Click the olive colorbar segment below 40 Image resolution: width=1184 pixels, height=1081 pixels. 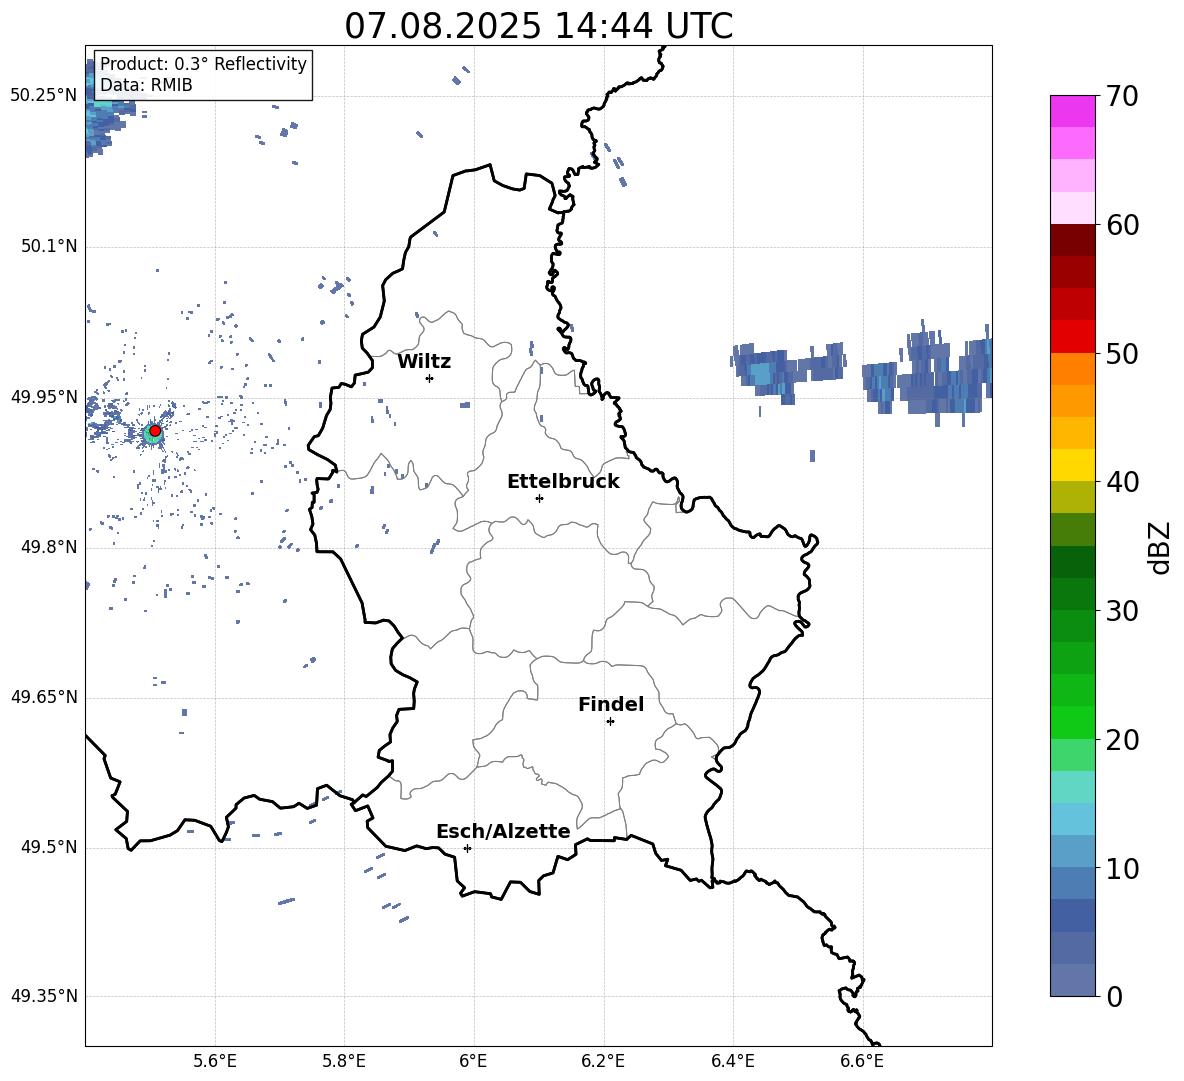click(1072, 497)
